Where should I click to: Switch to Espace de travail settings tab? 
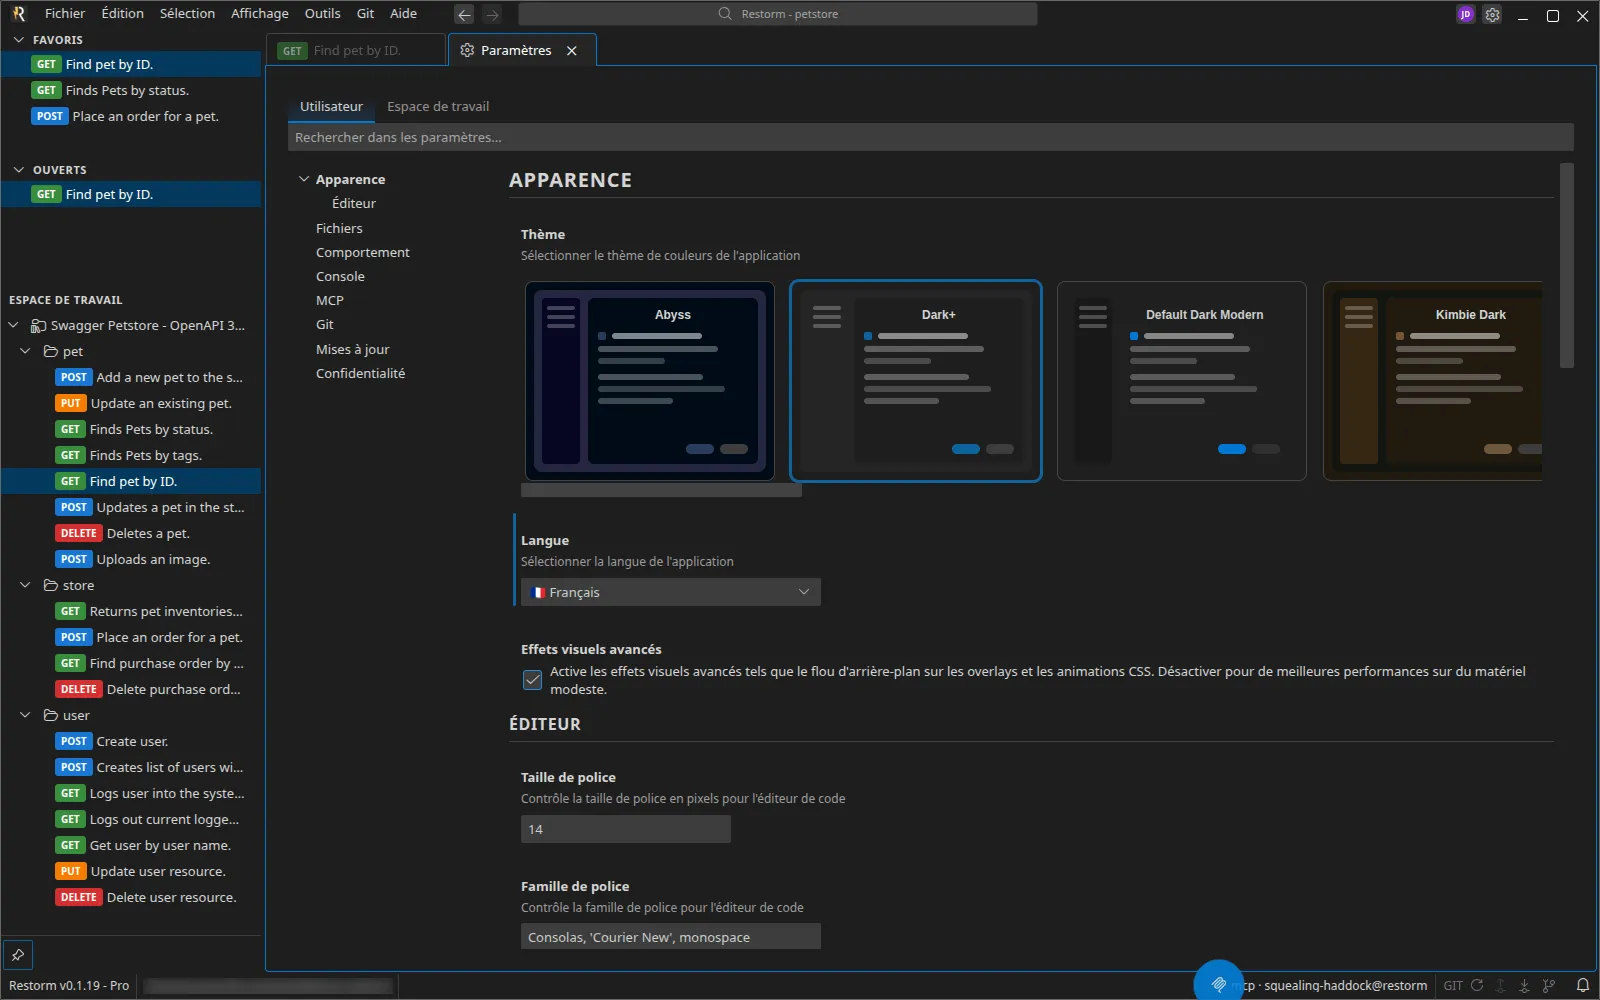438,107
